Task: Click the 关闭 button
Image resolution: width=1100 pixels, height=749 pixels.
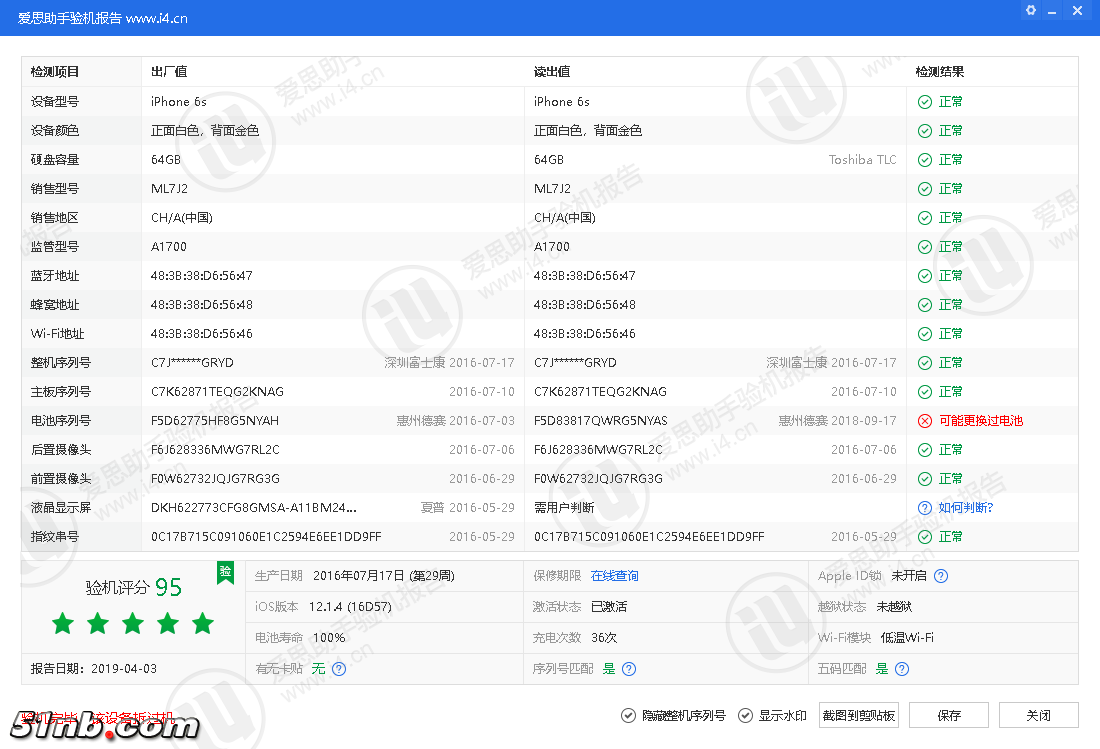Action: [1037, 715]
